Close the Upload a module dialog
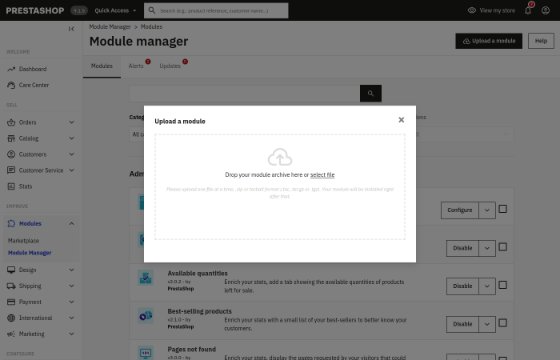The image size is (560, 360). point(401,120)
